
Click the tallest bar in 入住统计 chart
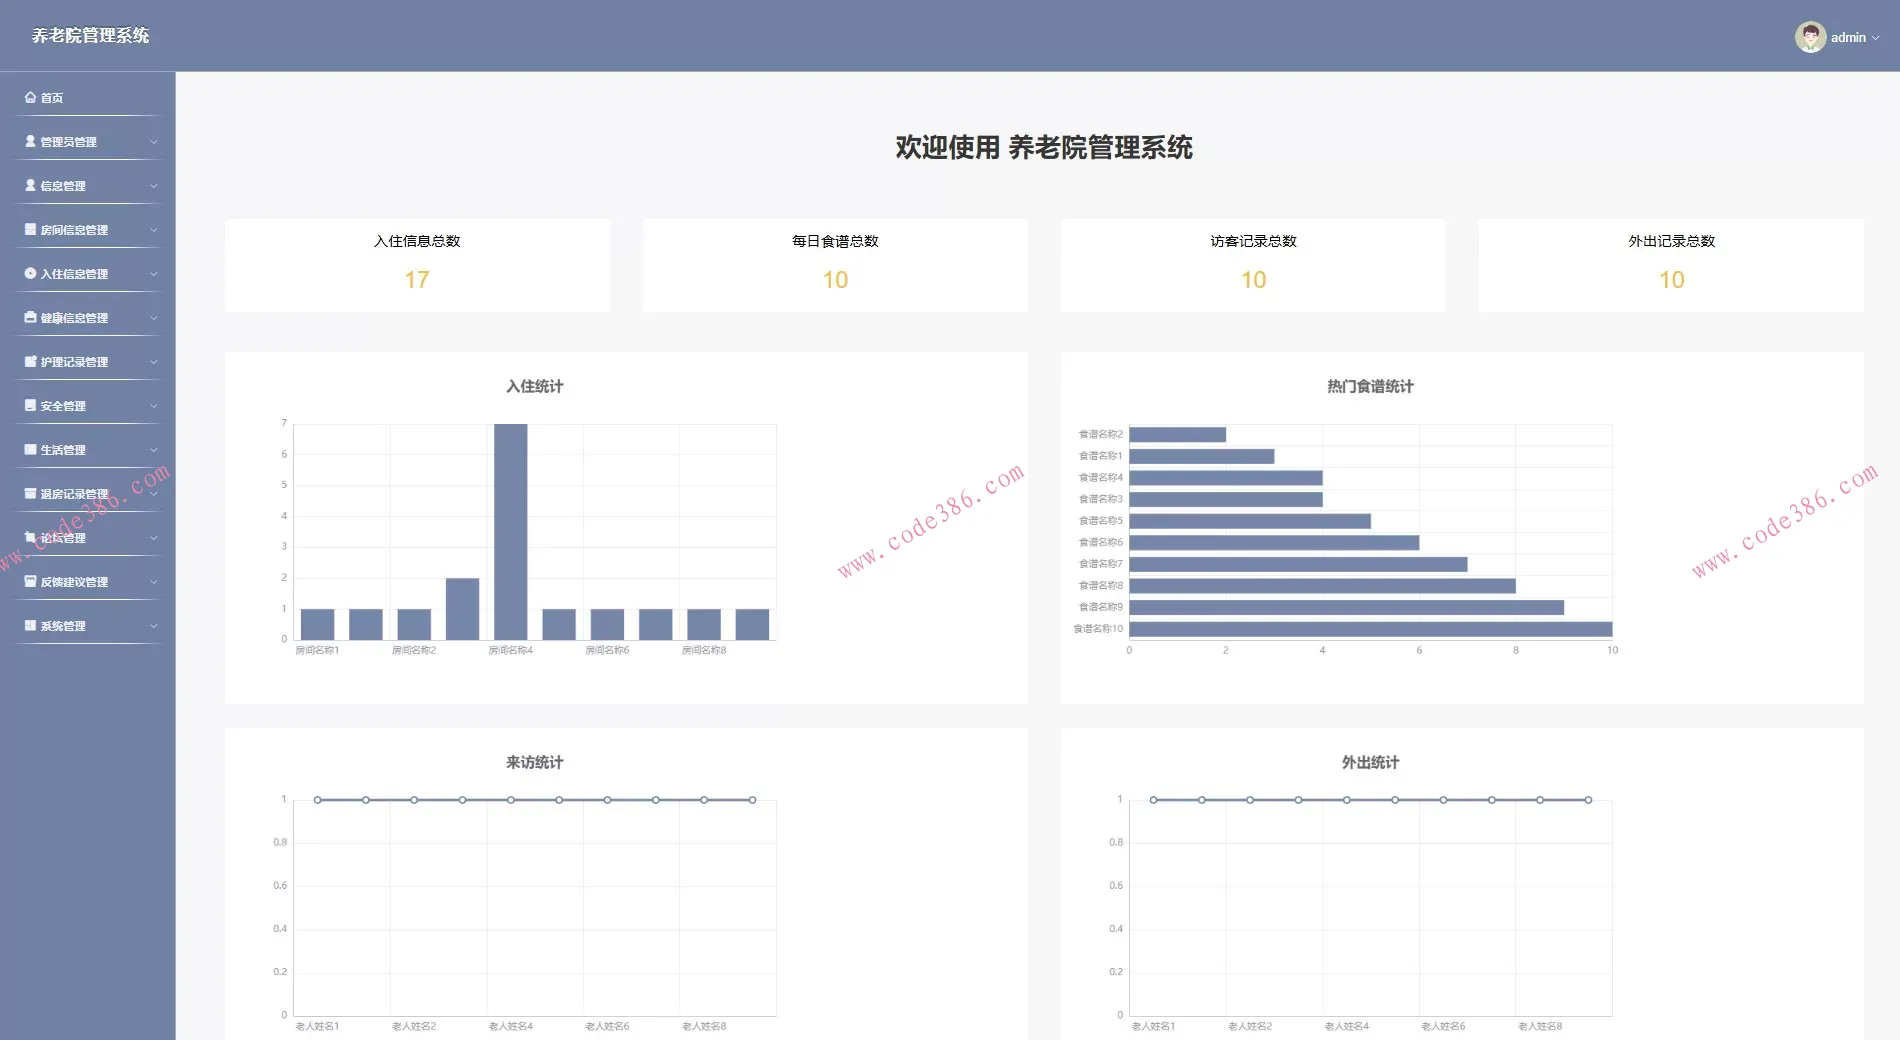pyautogui.click(x=510, y=530)
